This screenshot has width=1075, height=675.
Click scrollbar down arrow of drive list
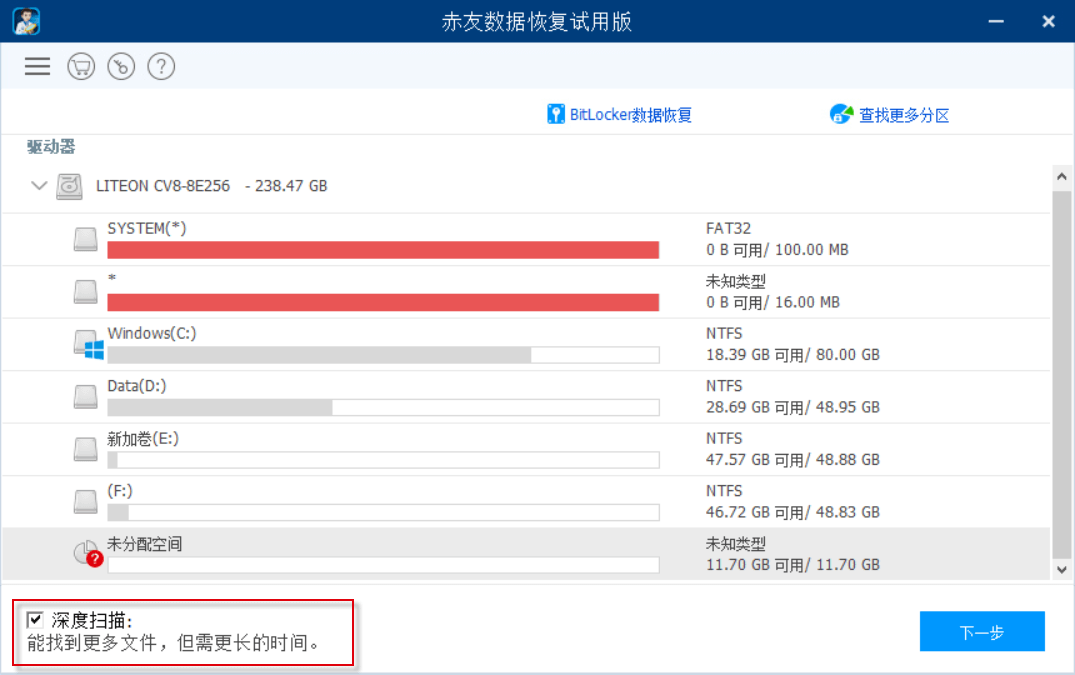1061,569
